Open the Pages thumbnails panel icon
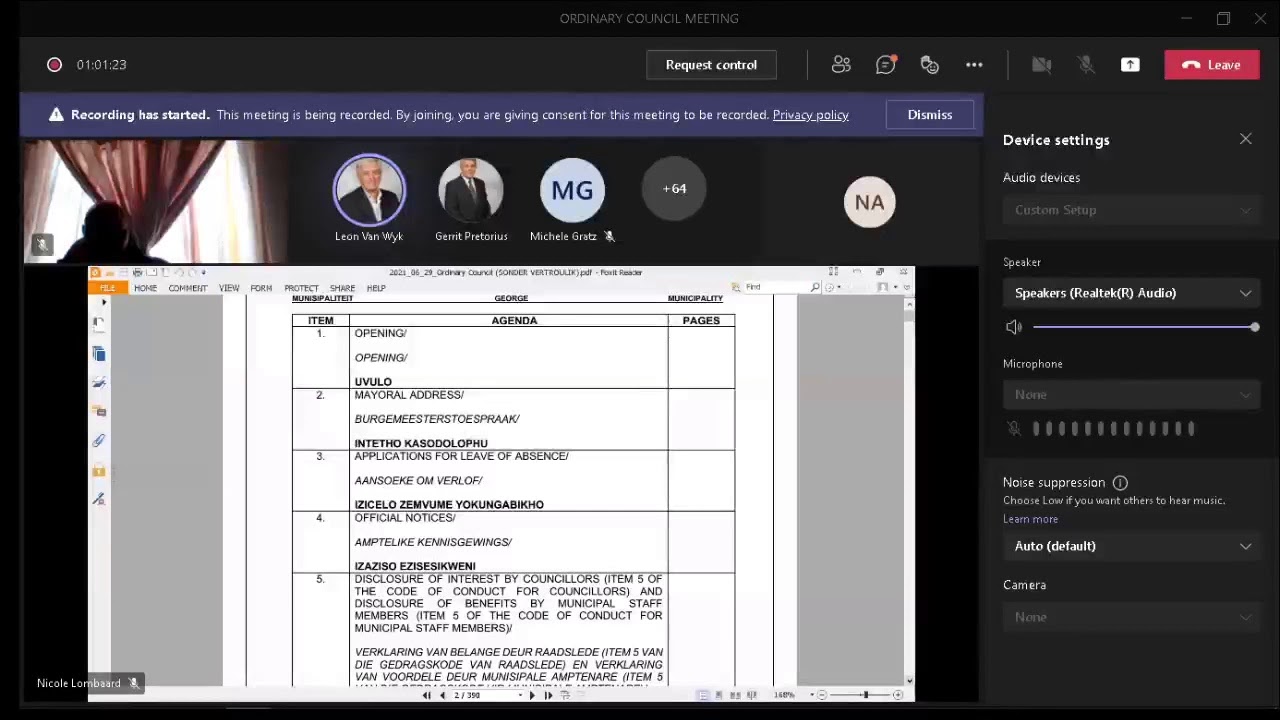The image size is (1280, 720). point(99,353)
